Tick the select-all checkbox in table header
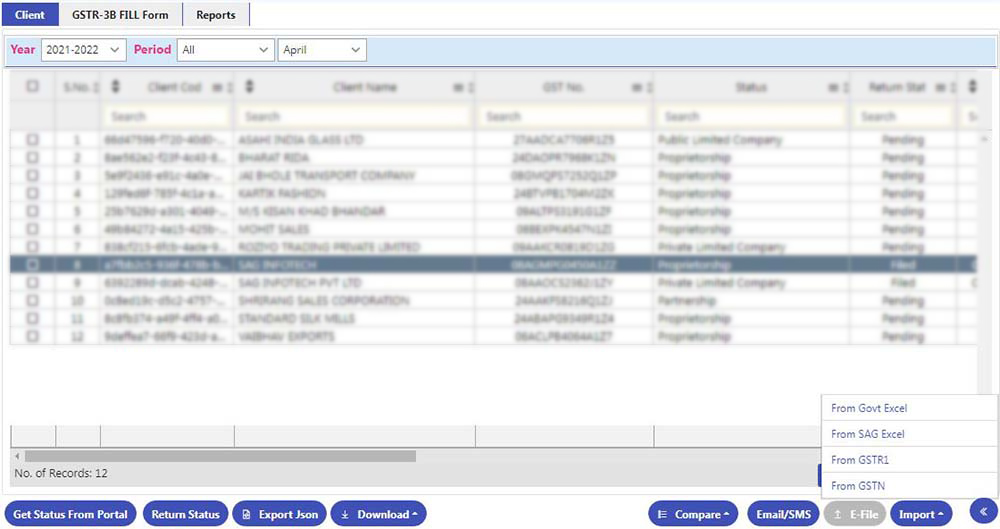Image resolution: width=1000 pixels, height=529 pixels. coord(32,87)
